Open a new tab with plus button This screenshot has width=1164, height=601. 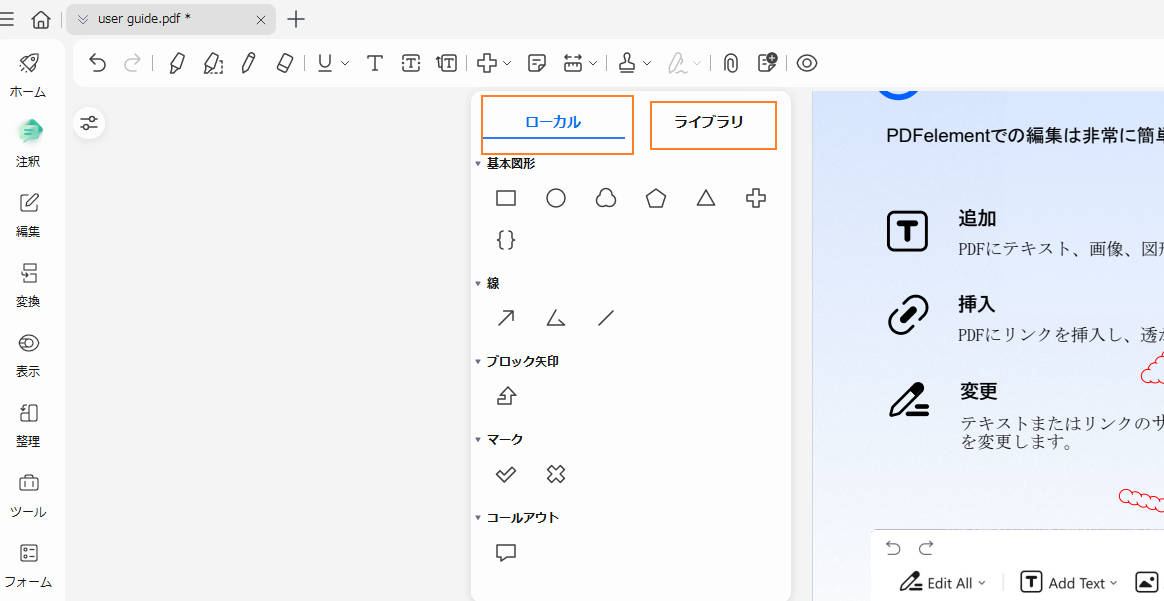[296, 19]
